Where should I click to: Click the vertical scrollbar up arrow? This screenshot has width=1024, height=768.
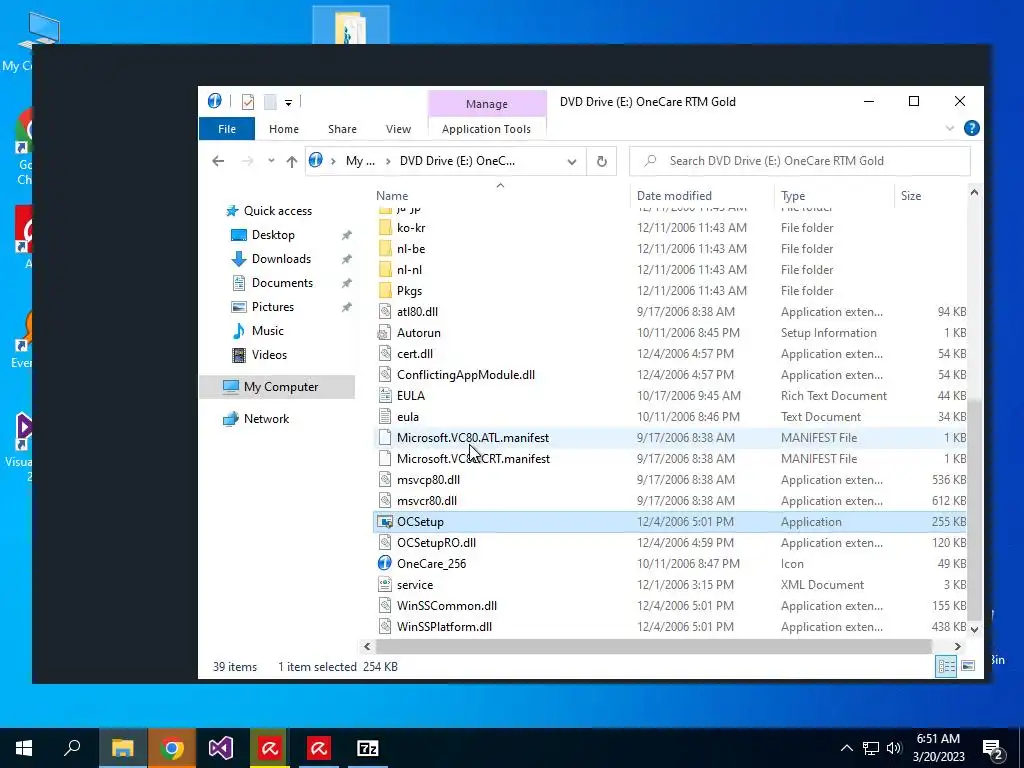(974, 192)
